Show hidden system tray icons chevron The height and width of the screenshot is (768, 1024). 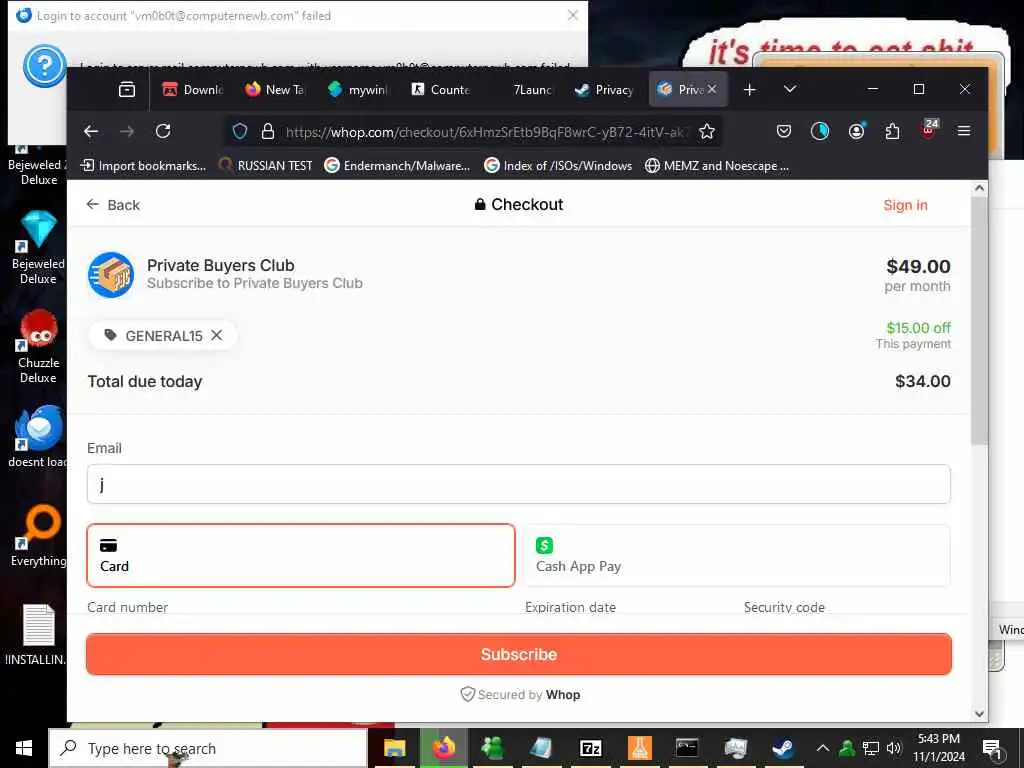coord(823,748)
